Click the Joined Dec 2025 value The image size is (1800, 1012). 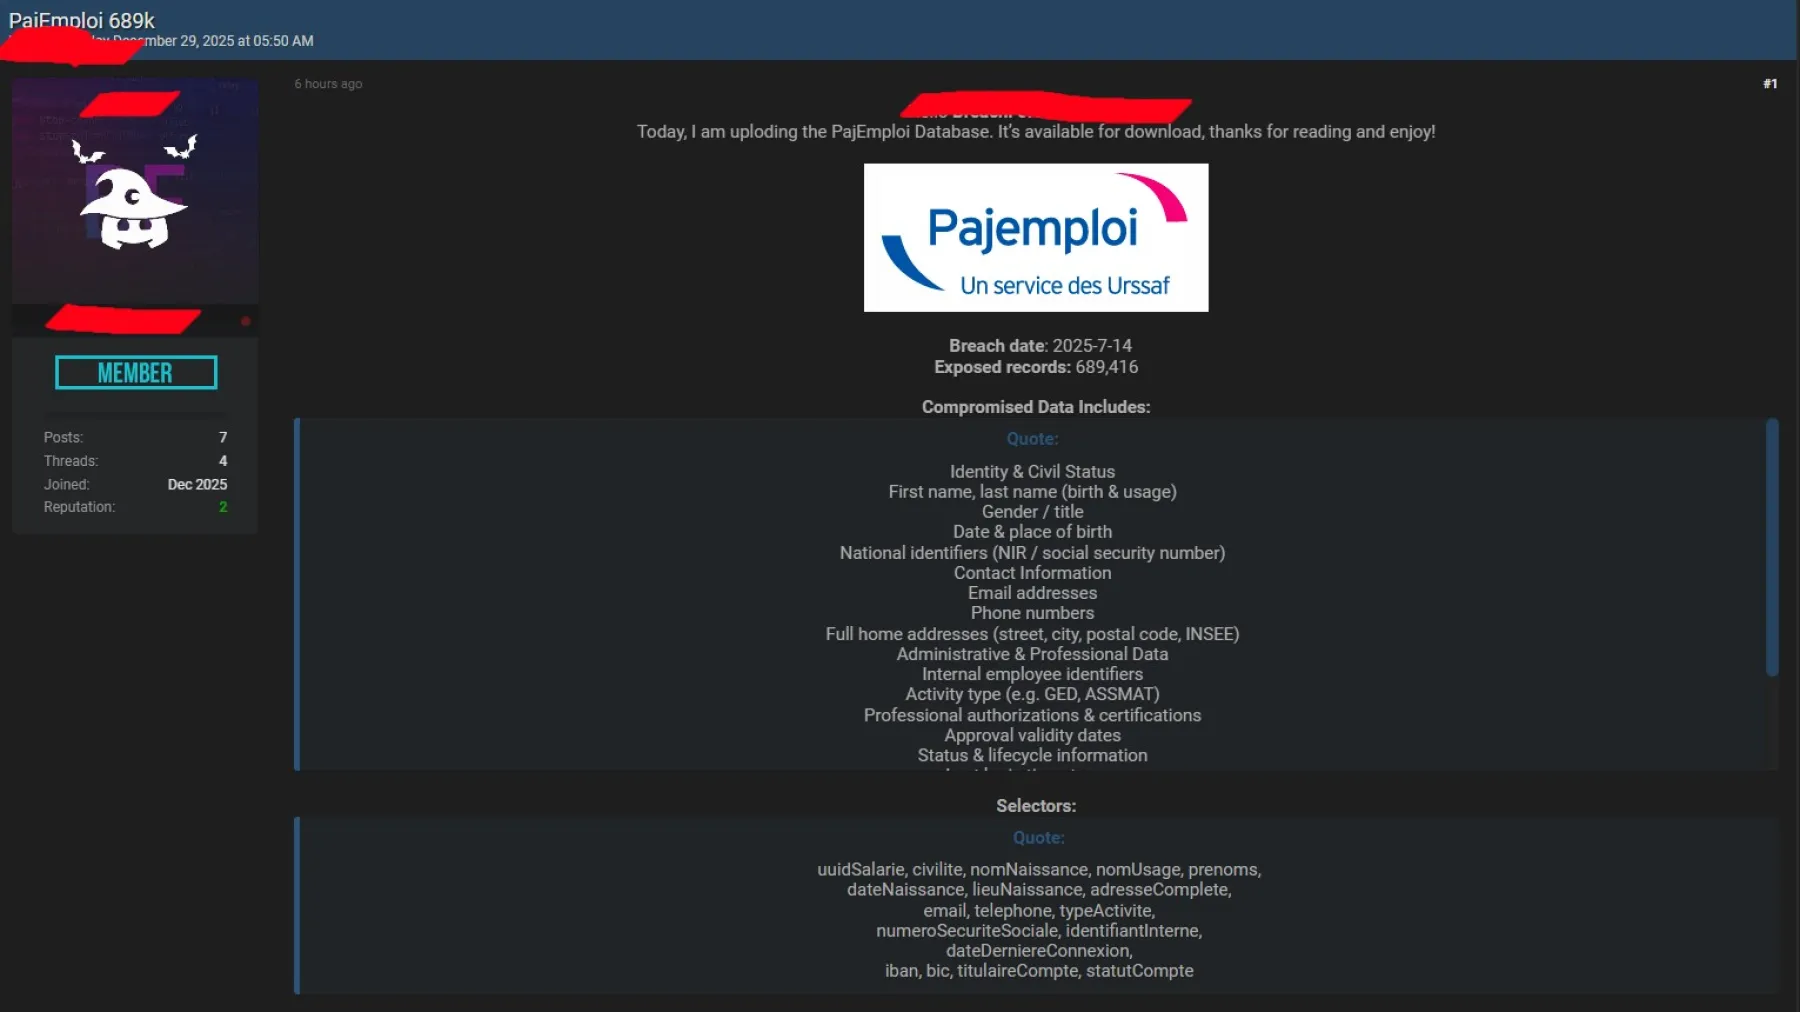(197, 484)
